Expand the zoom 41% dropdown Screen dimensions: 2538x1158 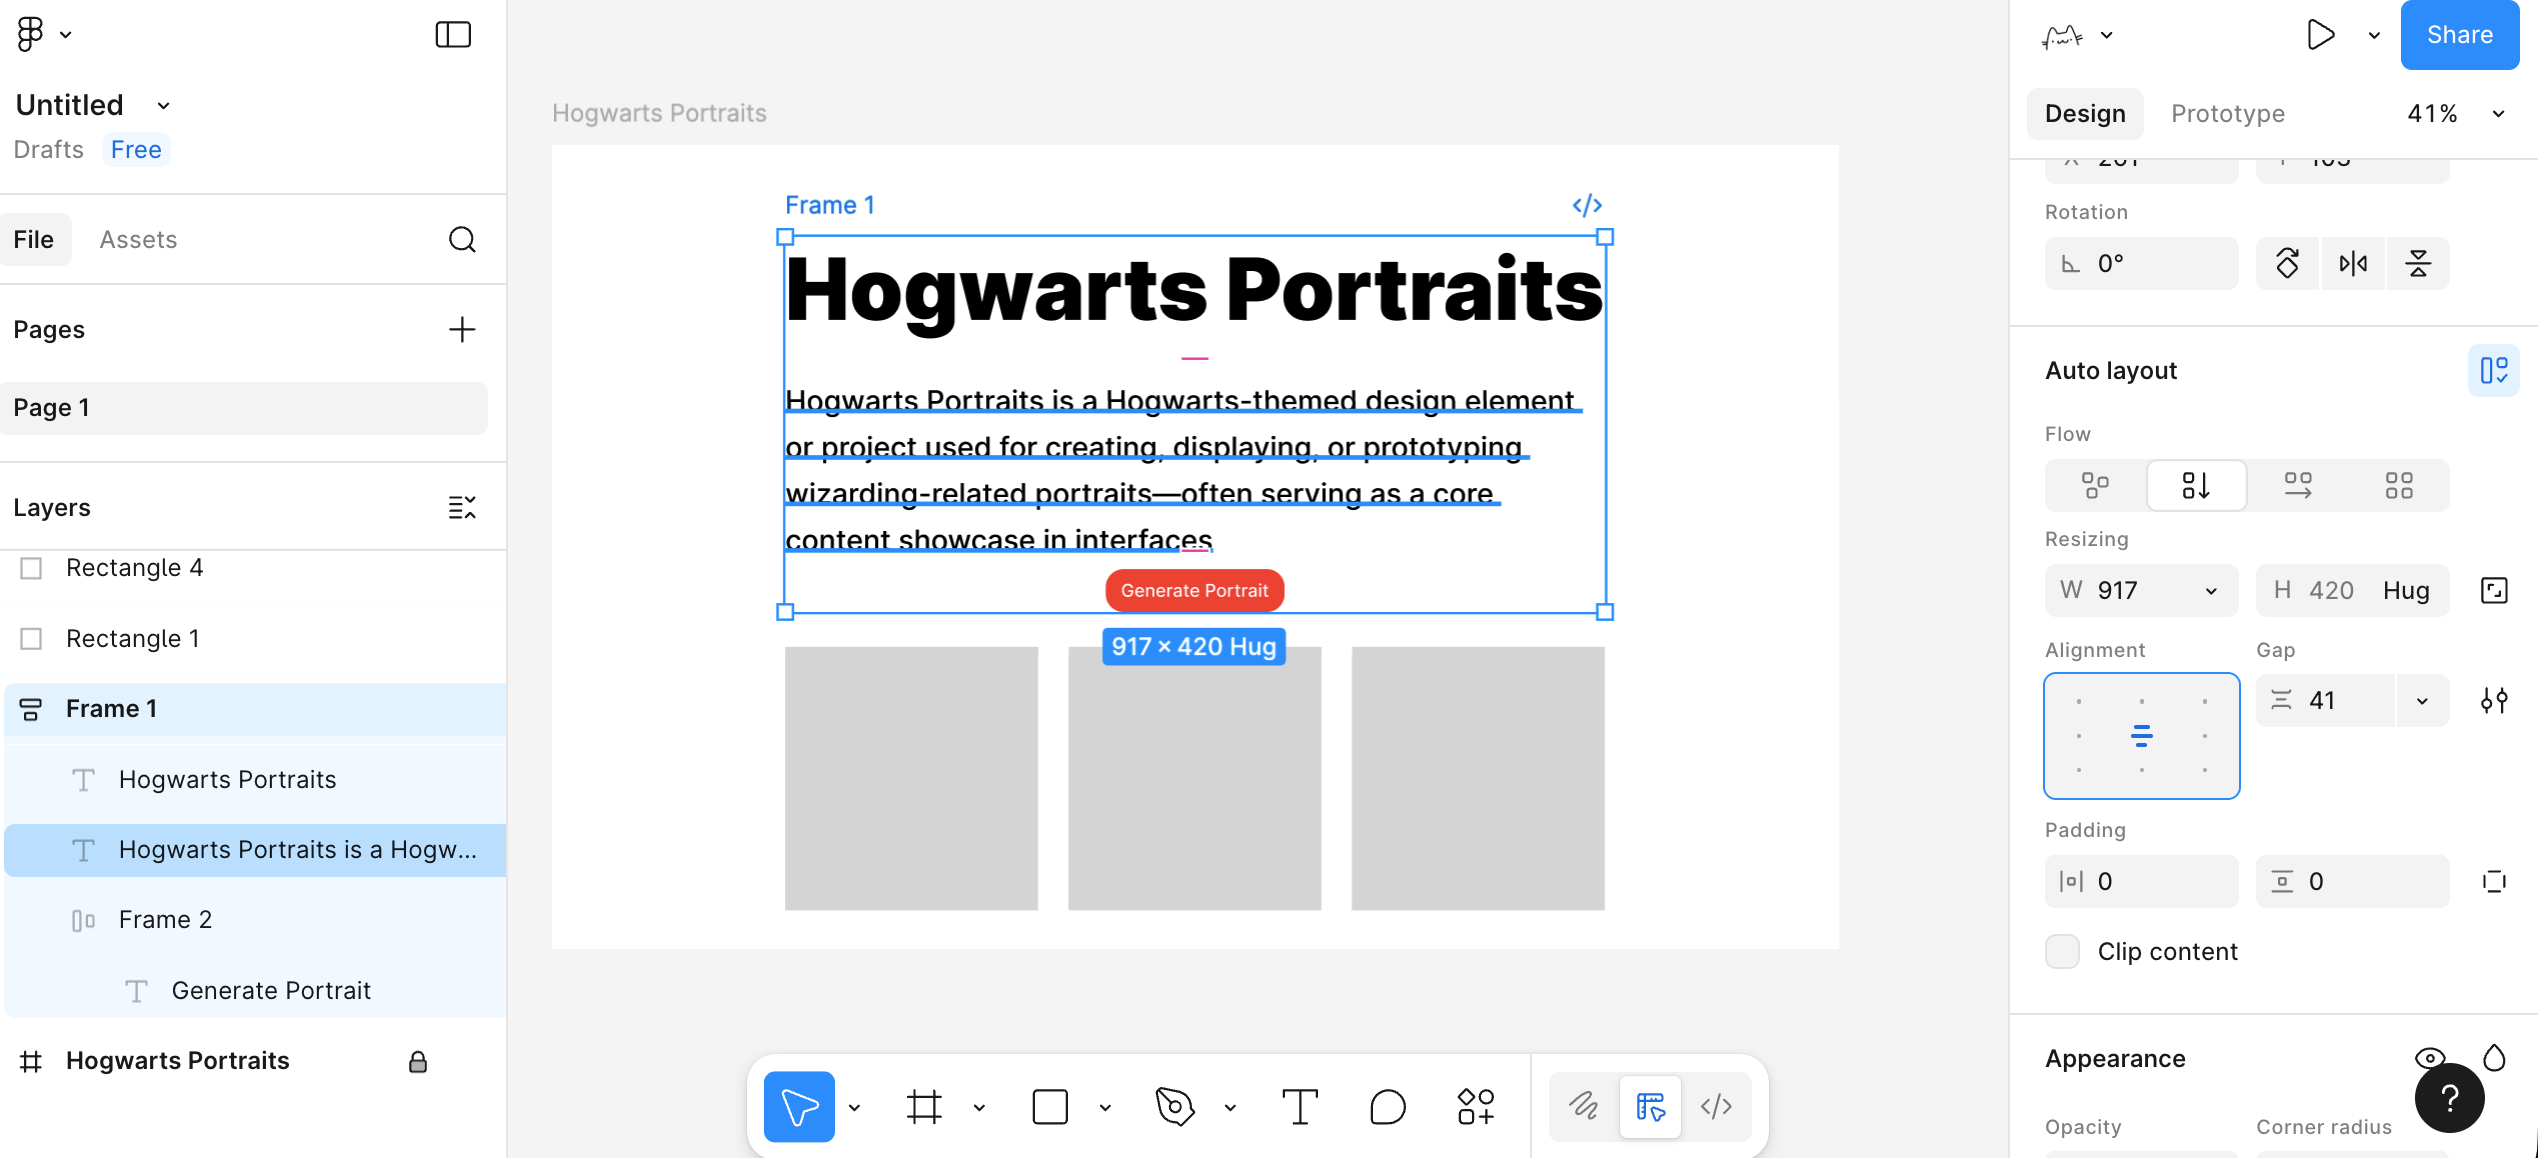coord(2497,114)
